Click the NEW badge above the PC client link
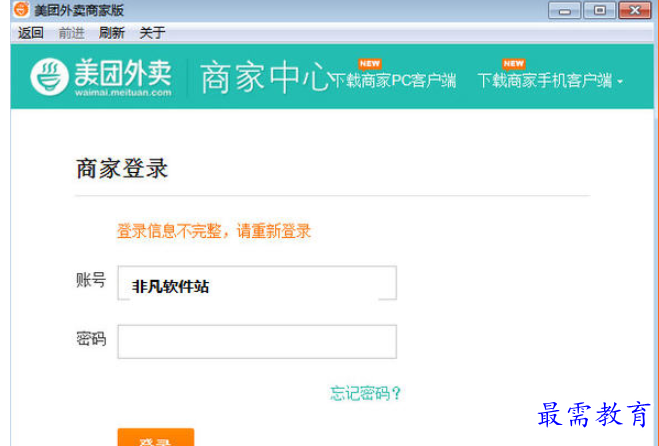The width and height of the screenshot is (659, 446). tap(369, 63)
